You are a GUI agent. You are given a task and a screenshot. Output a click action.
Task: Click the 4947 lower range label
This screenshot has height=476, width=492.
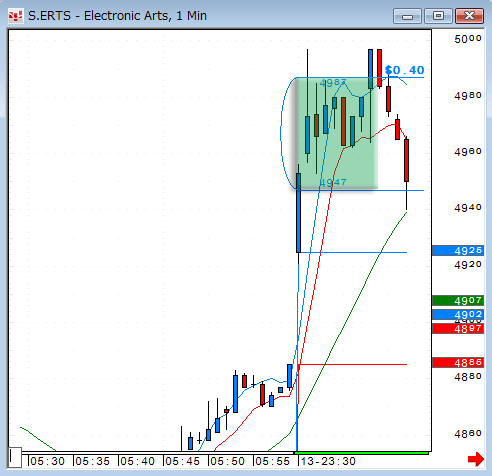pyautogui.click(x=333, y=182)
